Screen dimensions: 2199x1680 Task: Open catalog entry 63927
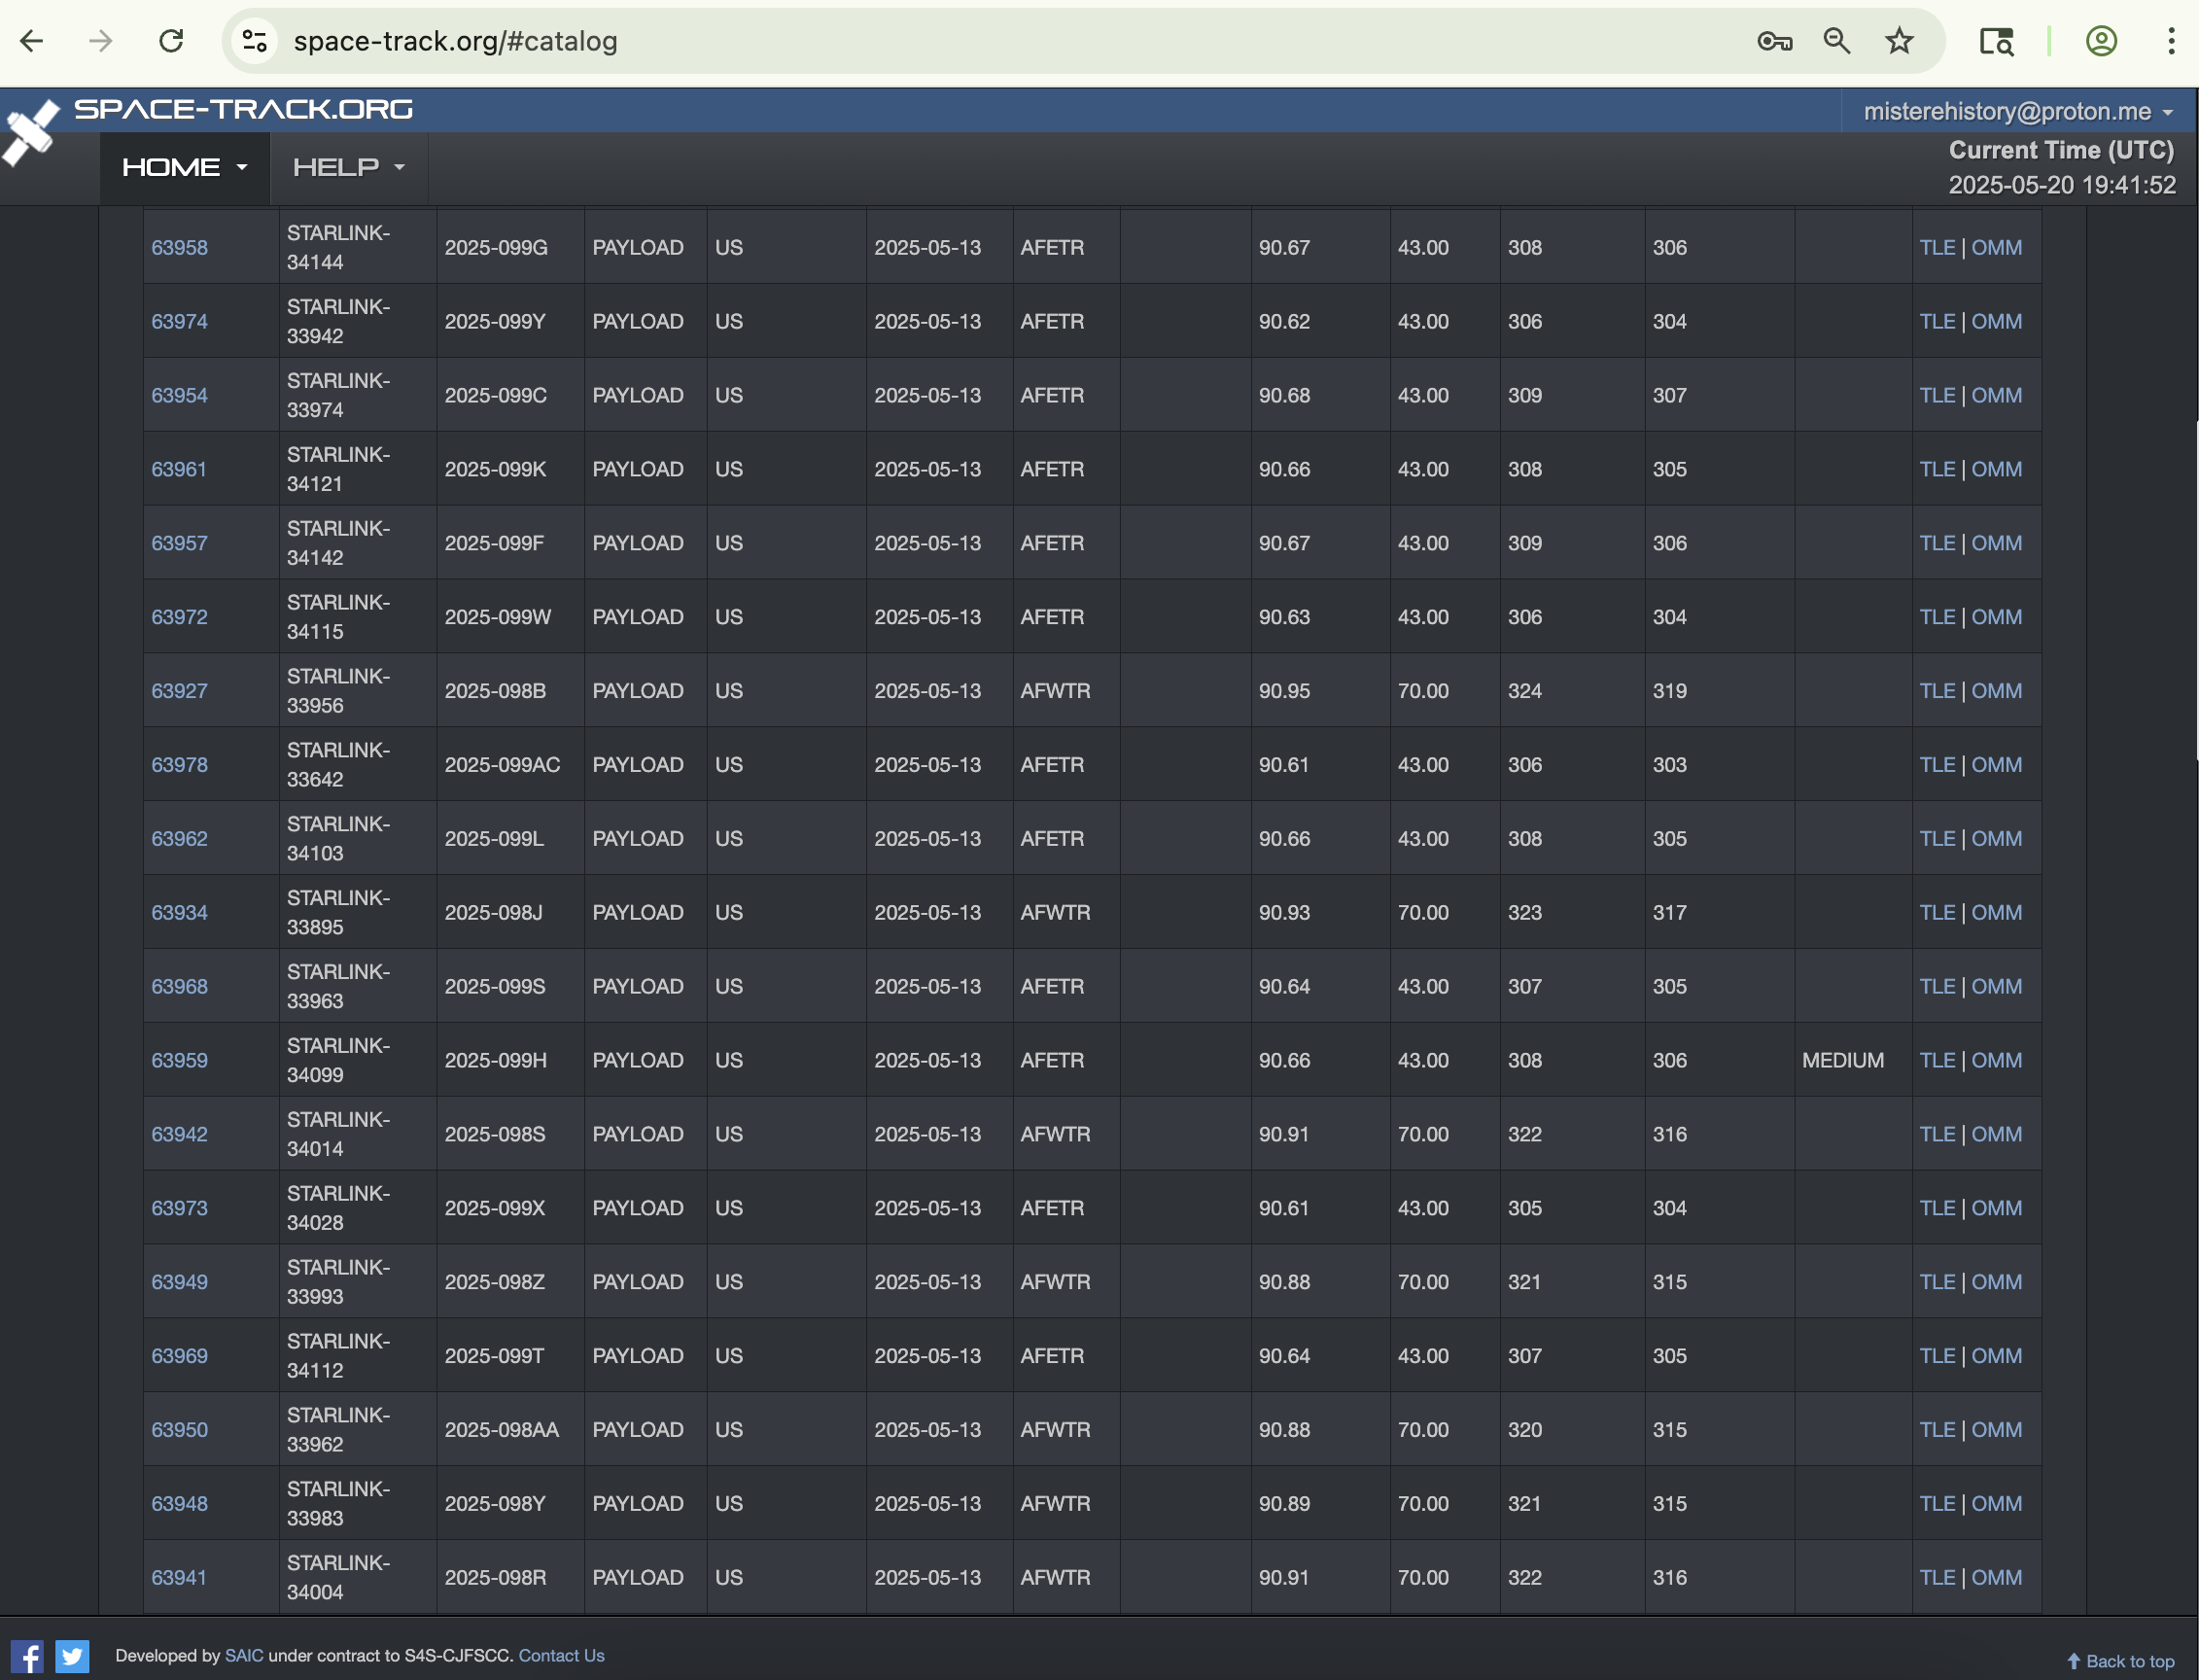179,692
